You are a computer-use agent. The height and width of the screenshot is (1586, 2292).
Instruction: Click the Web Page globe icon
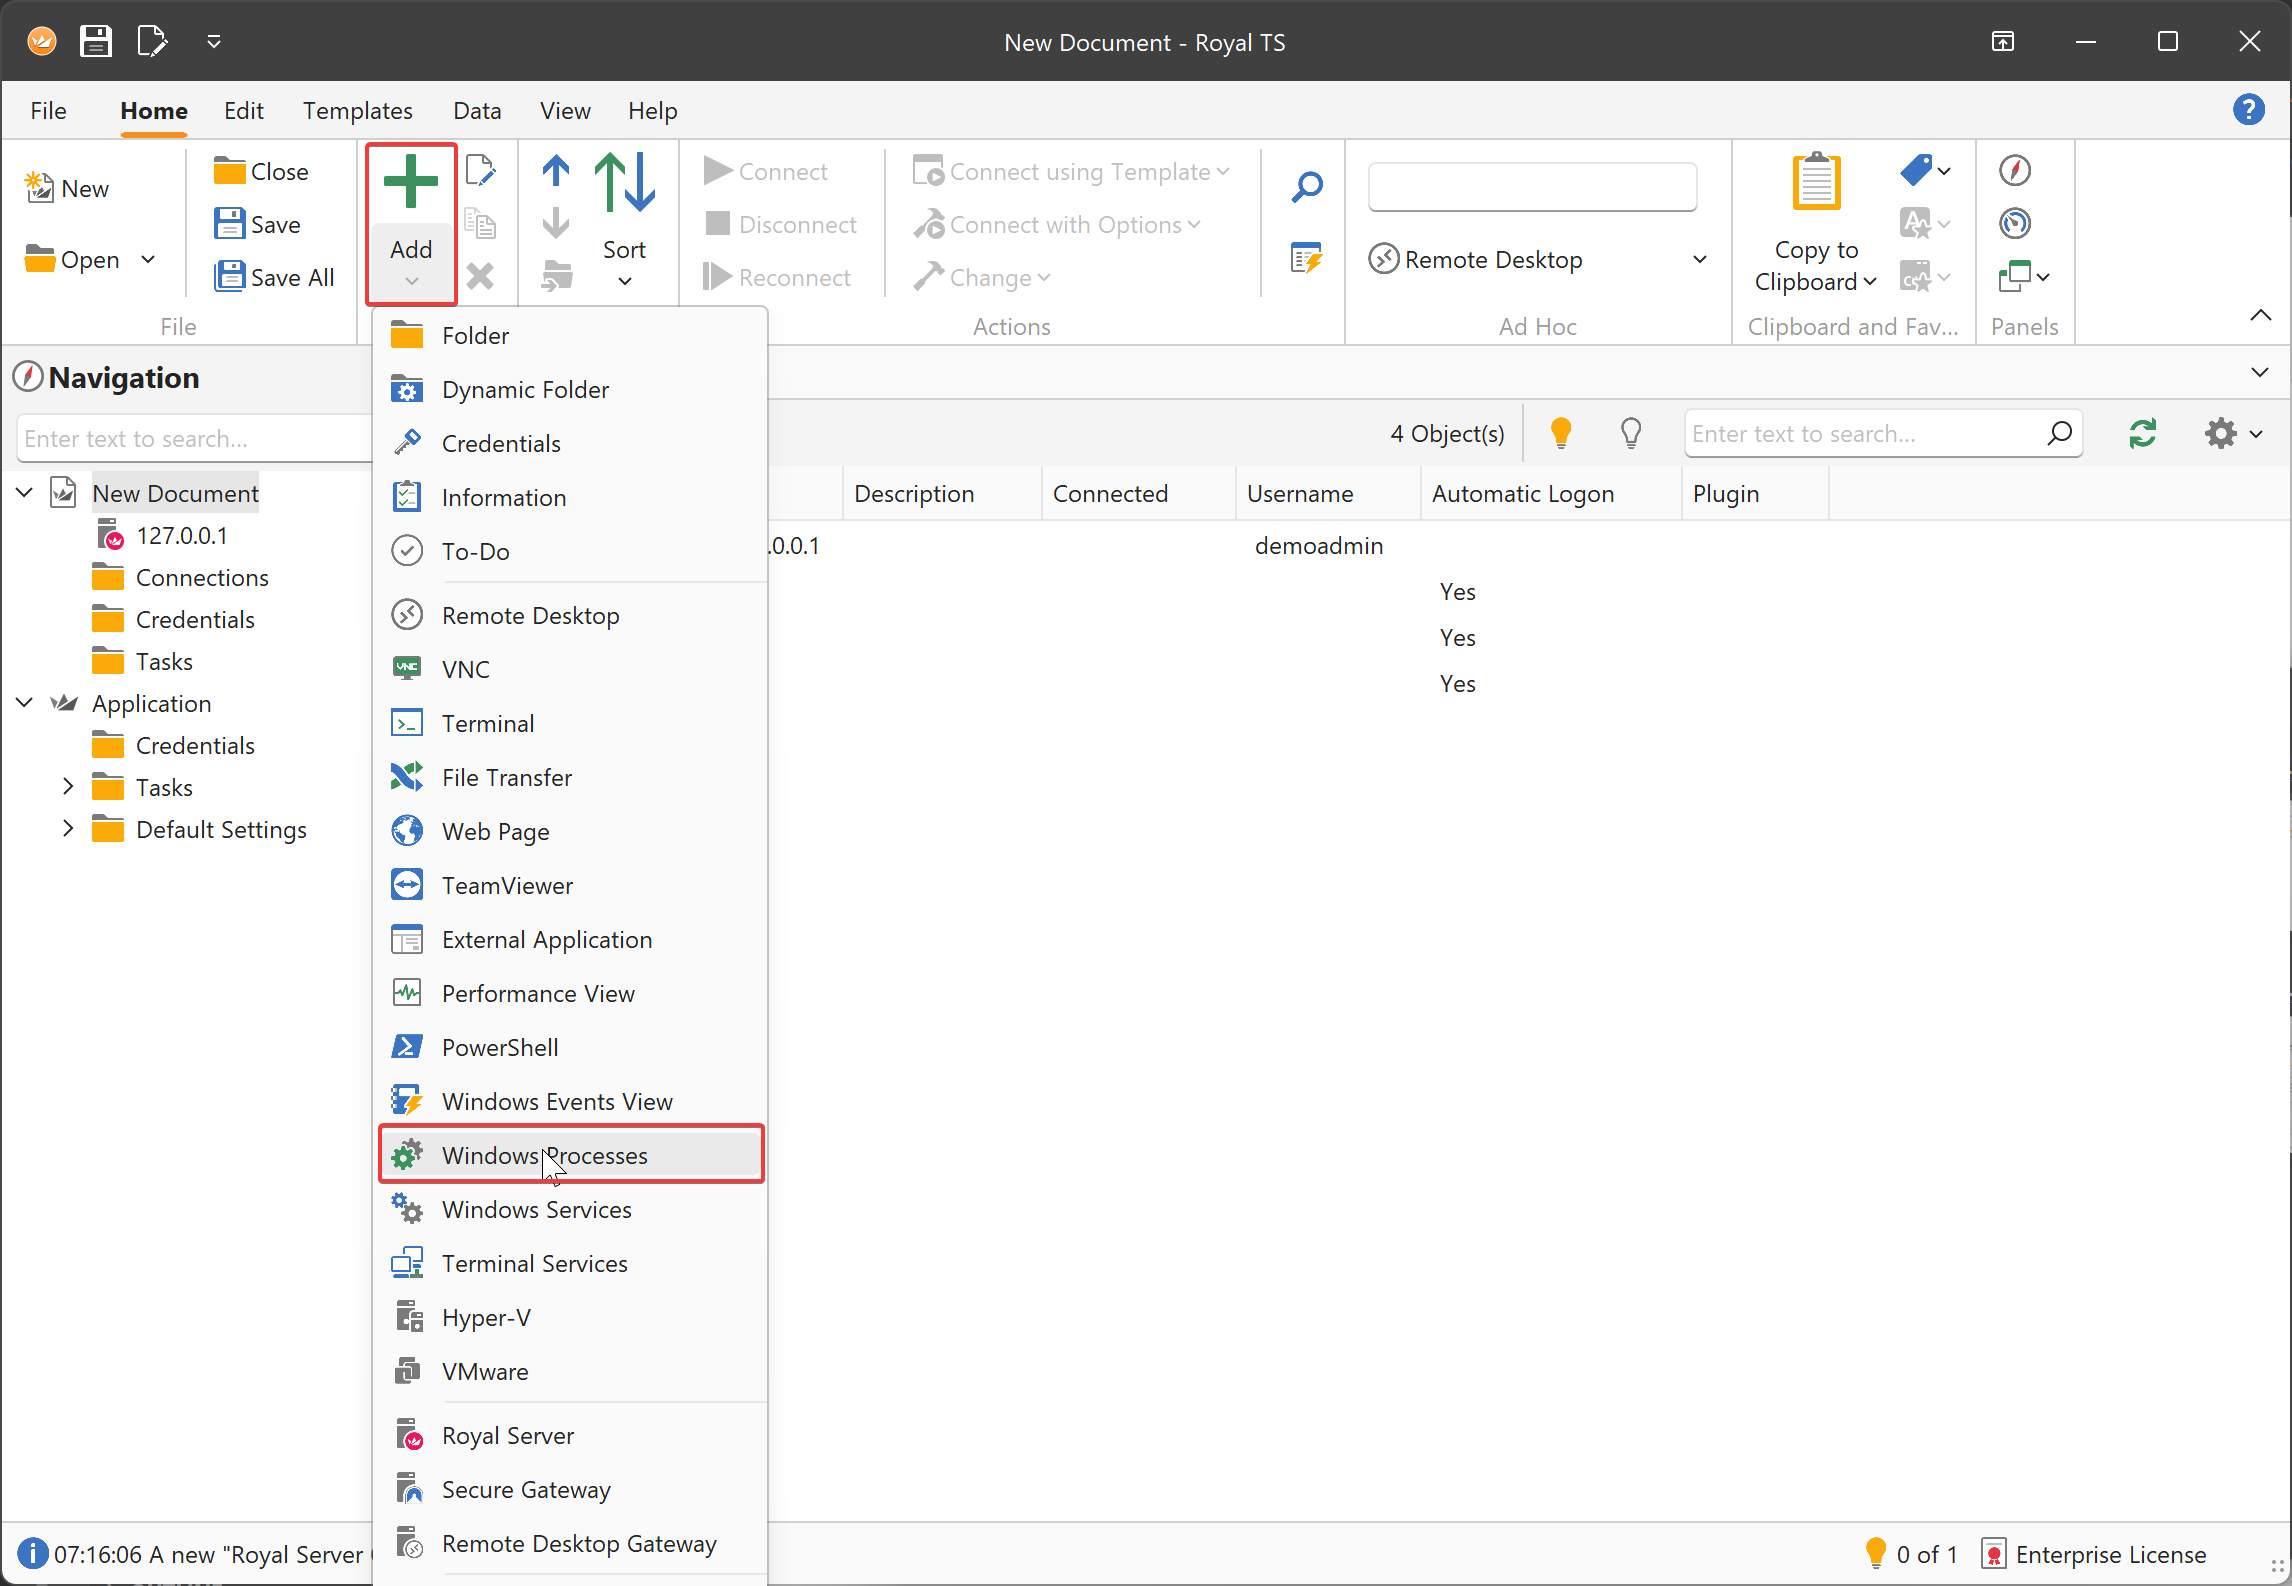[x=407, y=831]
